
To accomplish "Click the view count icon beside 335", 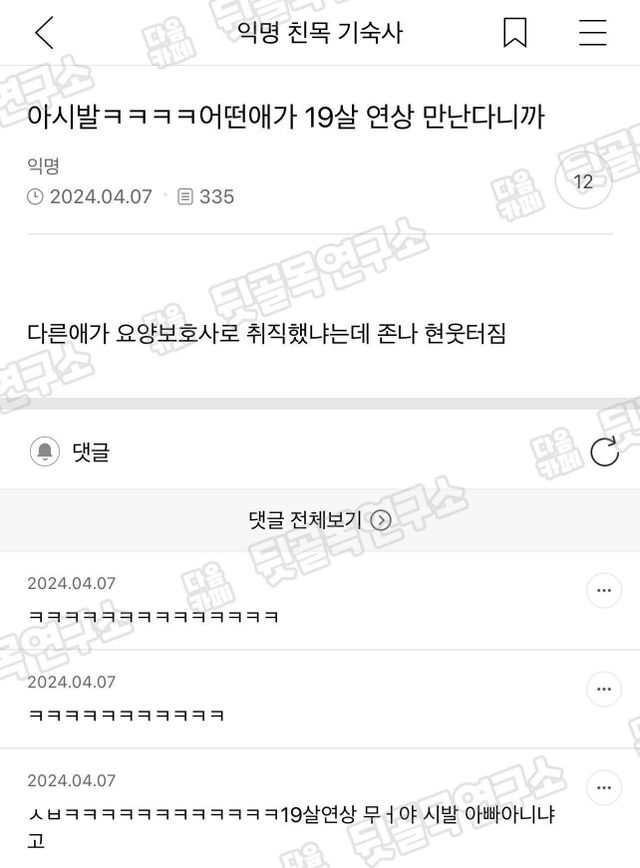I will pos(185,197).
